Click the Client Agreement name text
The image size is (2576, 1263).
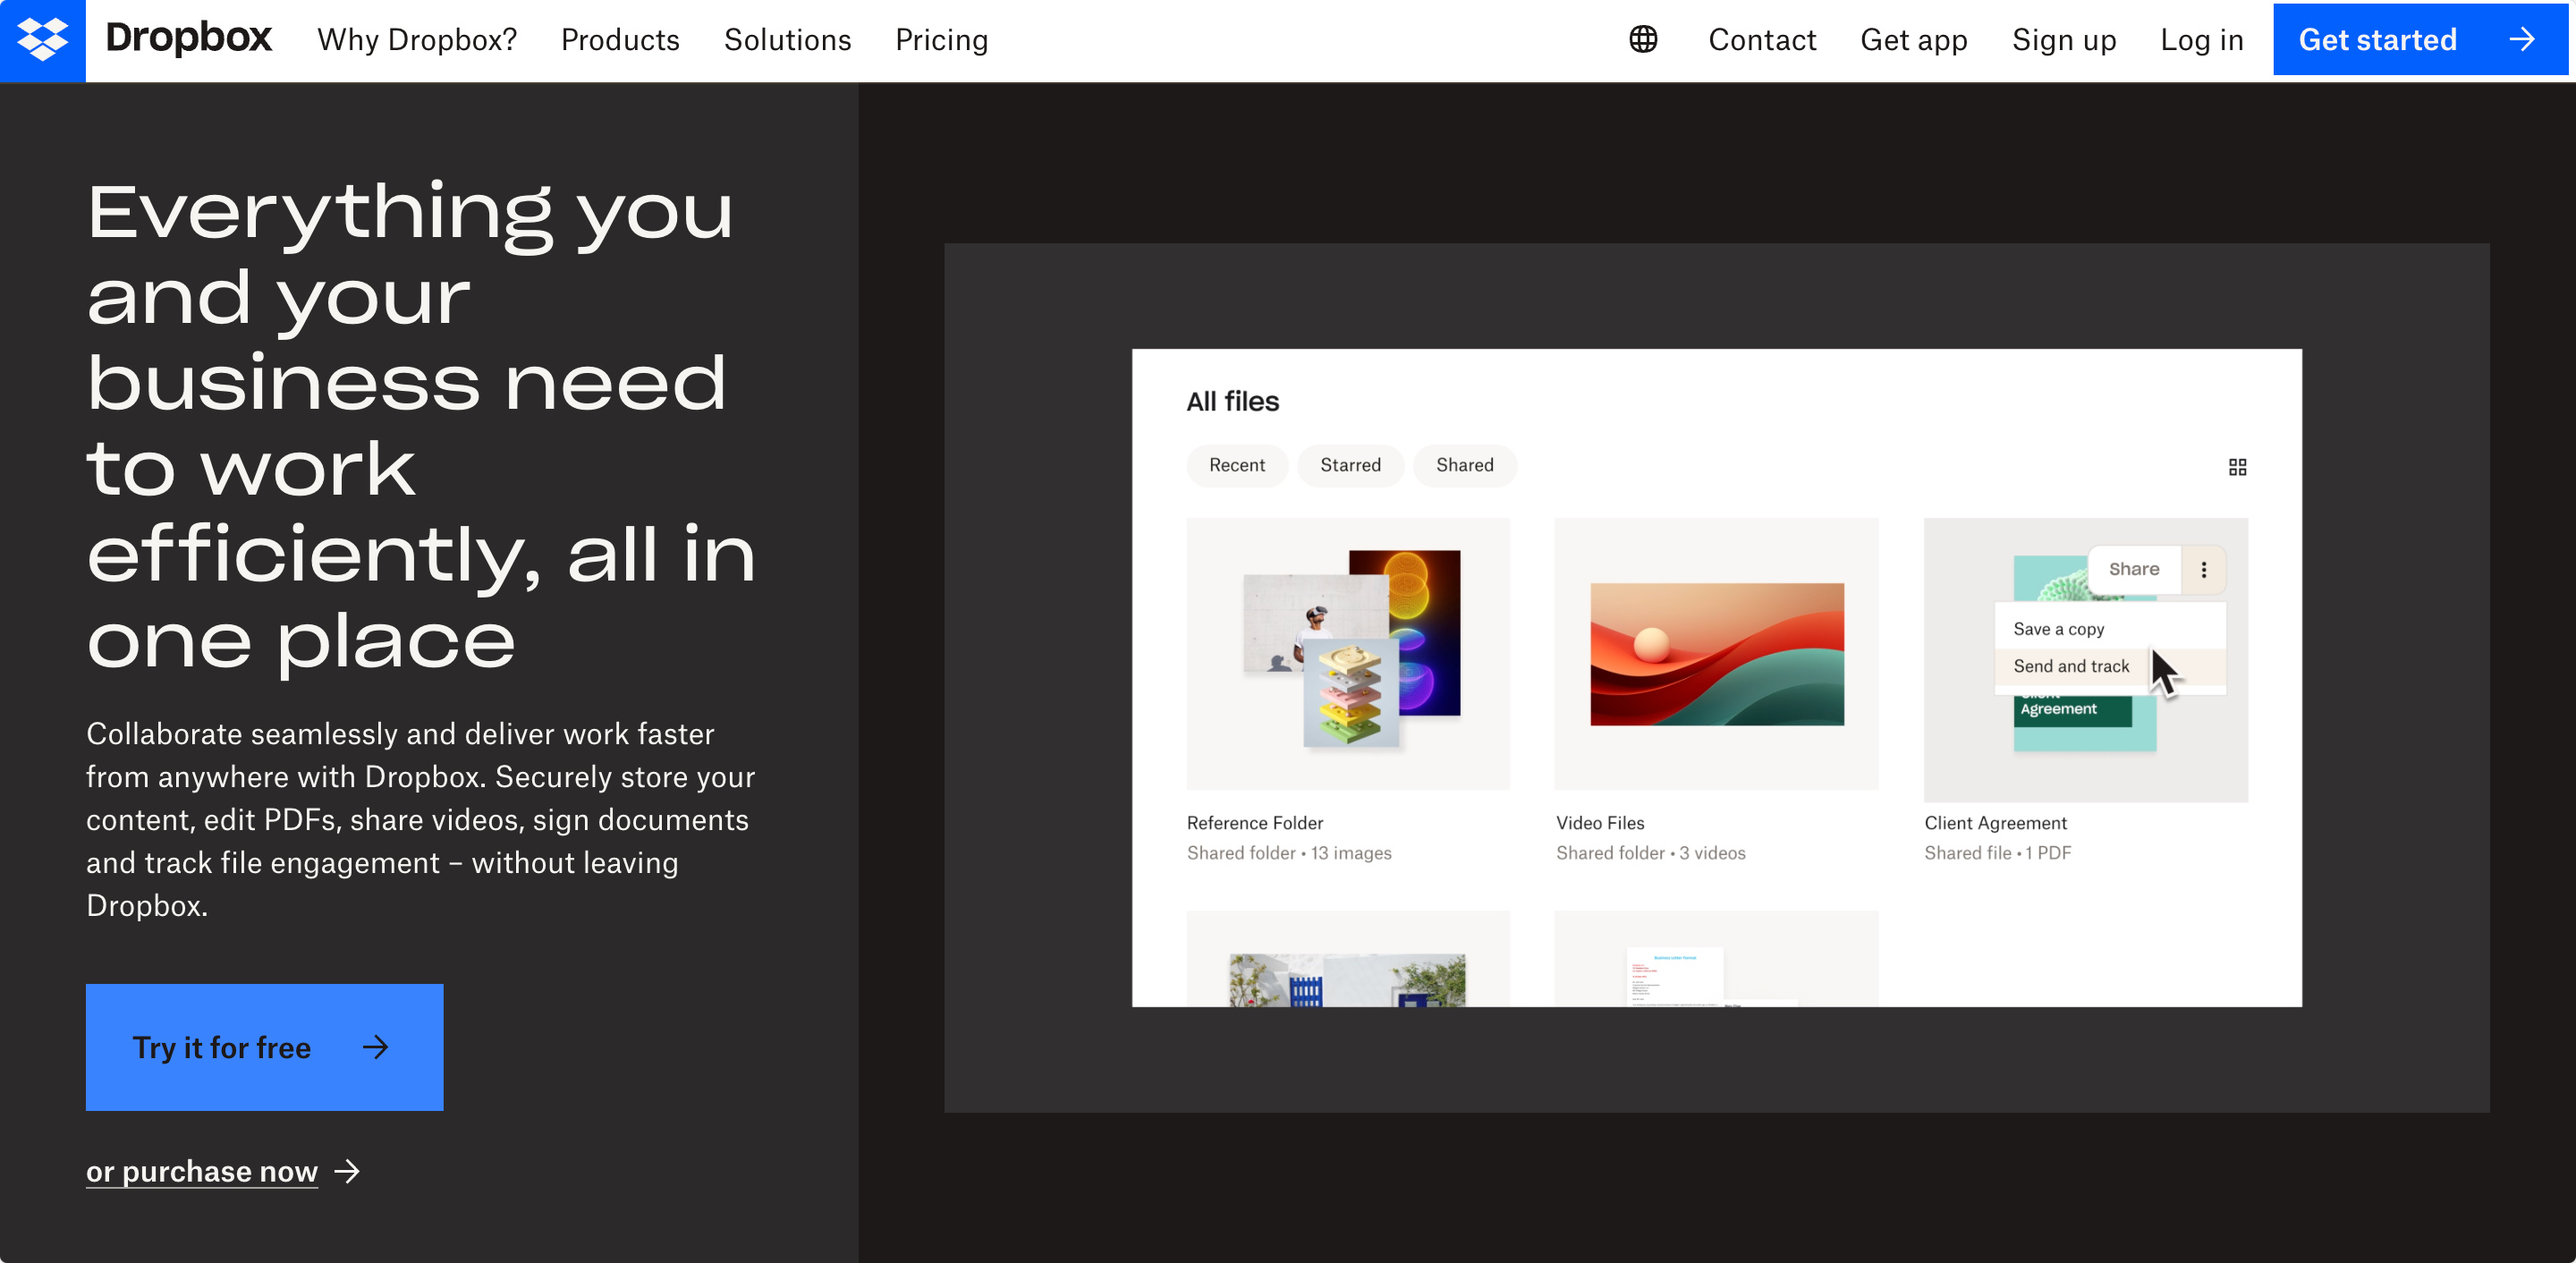pos(1995,823)
